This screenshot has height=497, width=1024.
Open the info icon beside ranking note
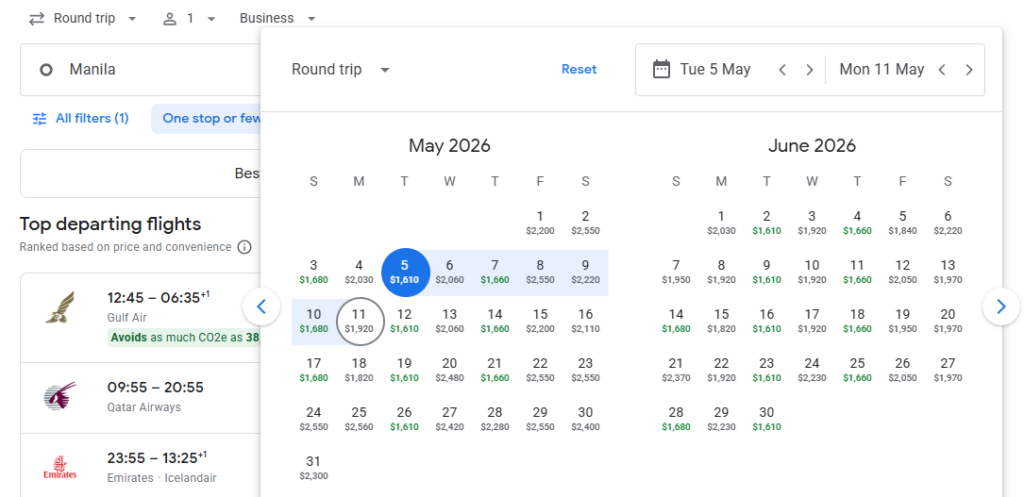coord(244,247)
